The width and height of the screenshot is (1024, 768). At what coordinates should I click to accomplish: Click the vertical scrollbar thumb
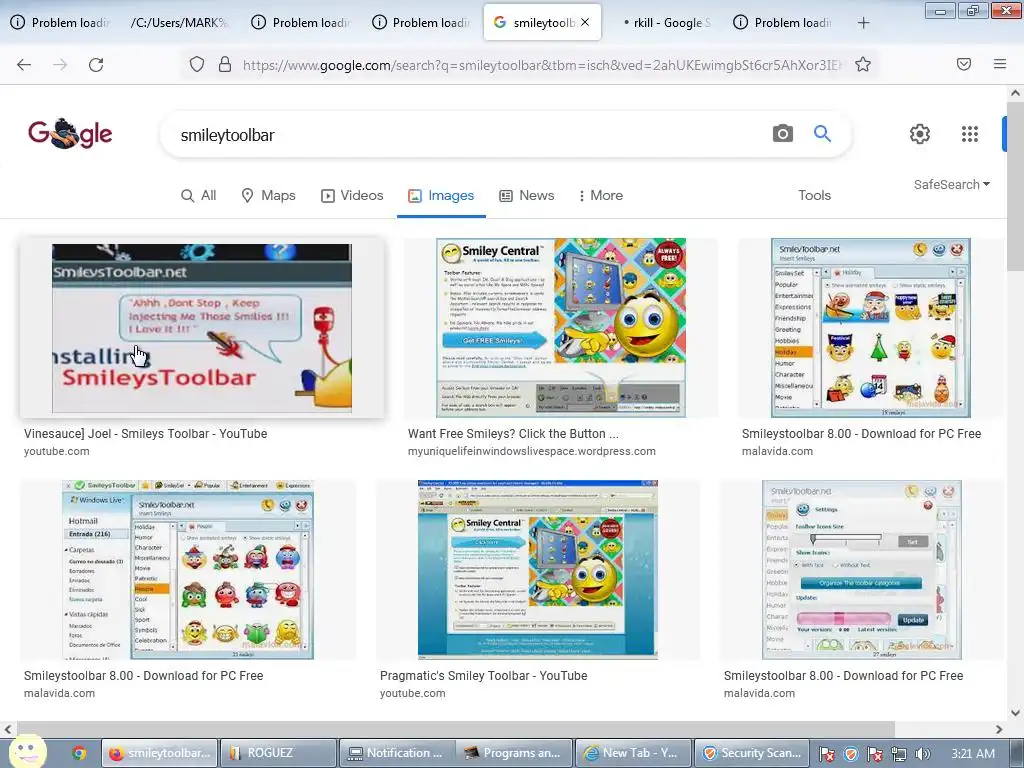point(1015,186)
